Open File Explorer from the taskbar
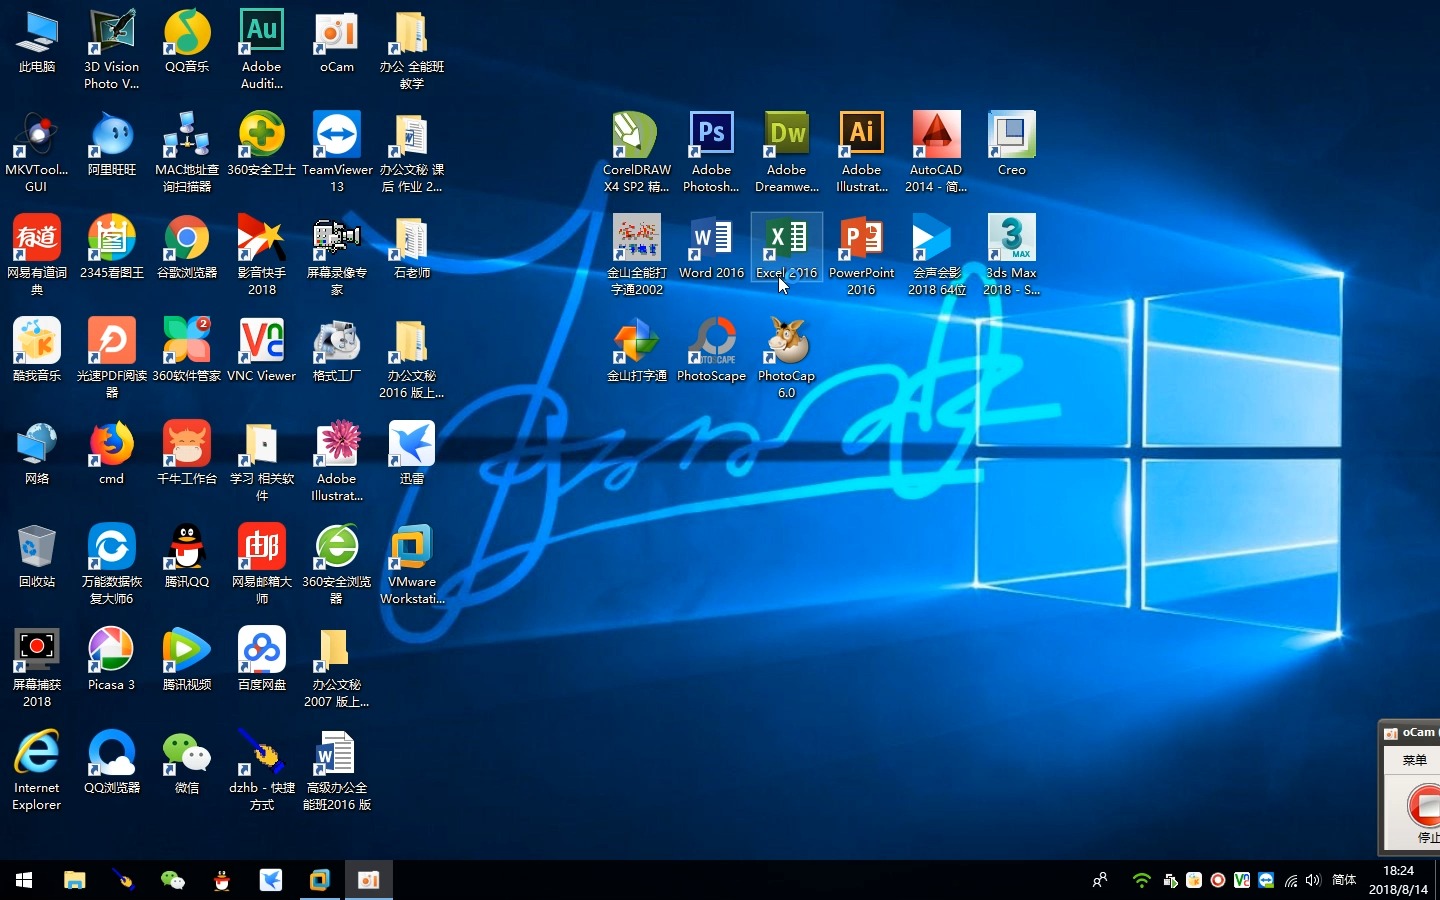This screenshot has height=900, width=1440. coord(74,880)
